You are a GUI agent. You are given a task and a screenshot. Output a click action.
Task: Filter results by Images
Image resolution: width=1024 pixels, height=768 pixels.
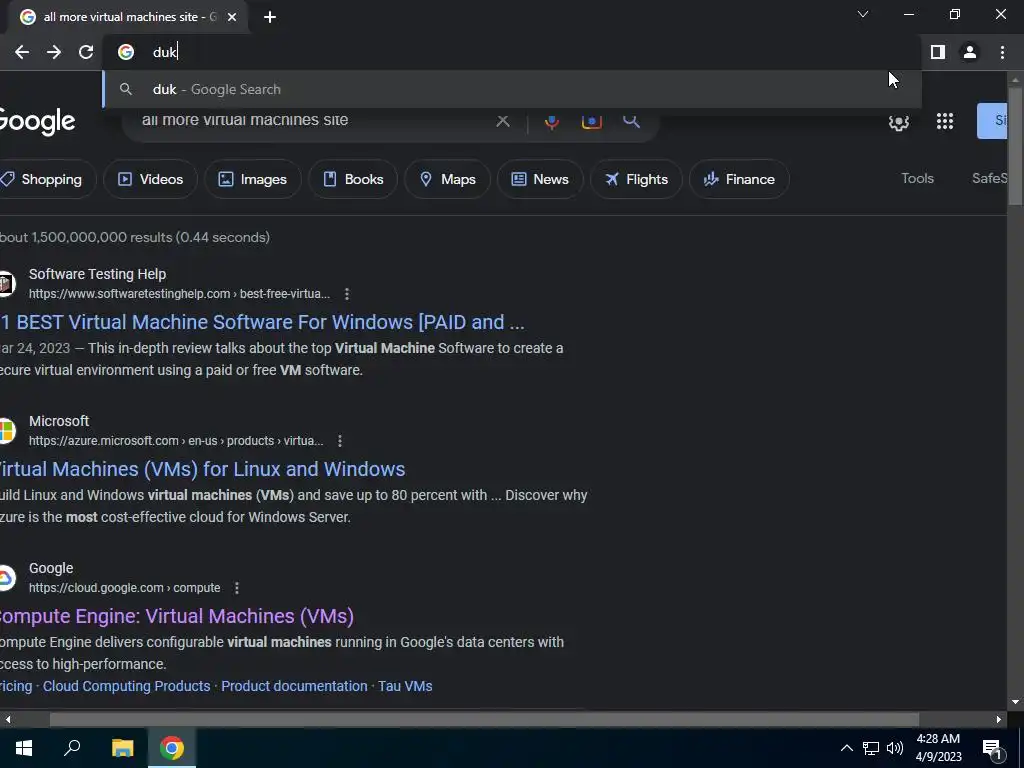point(253,179)
